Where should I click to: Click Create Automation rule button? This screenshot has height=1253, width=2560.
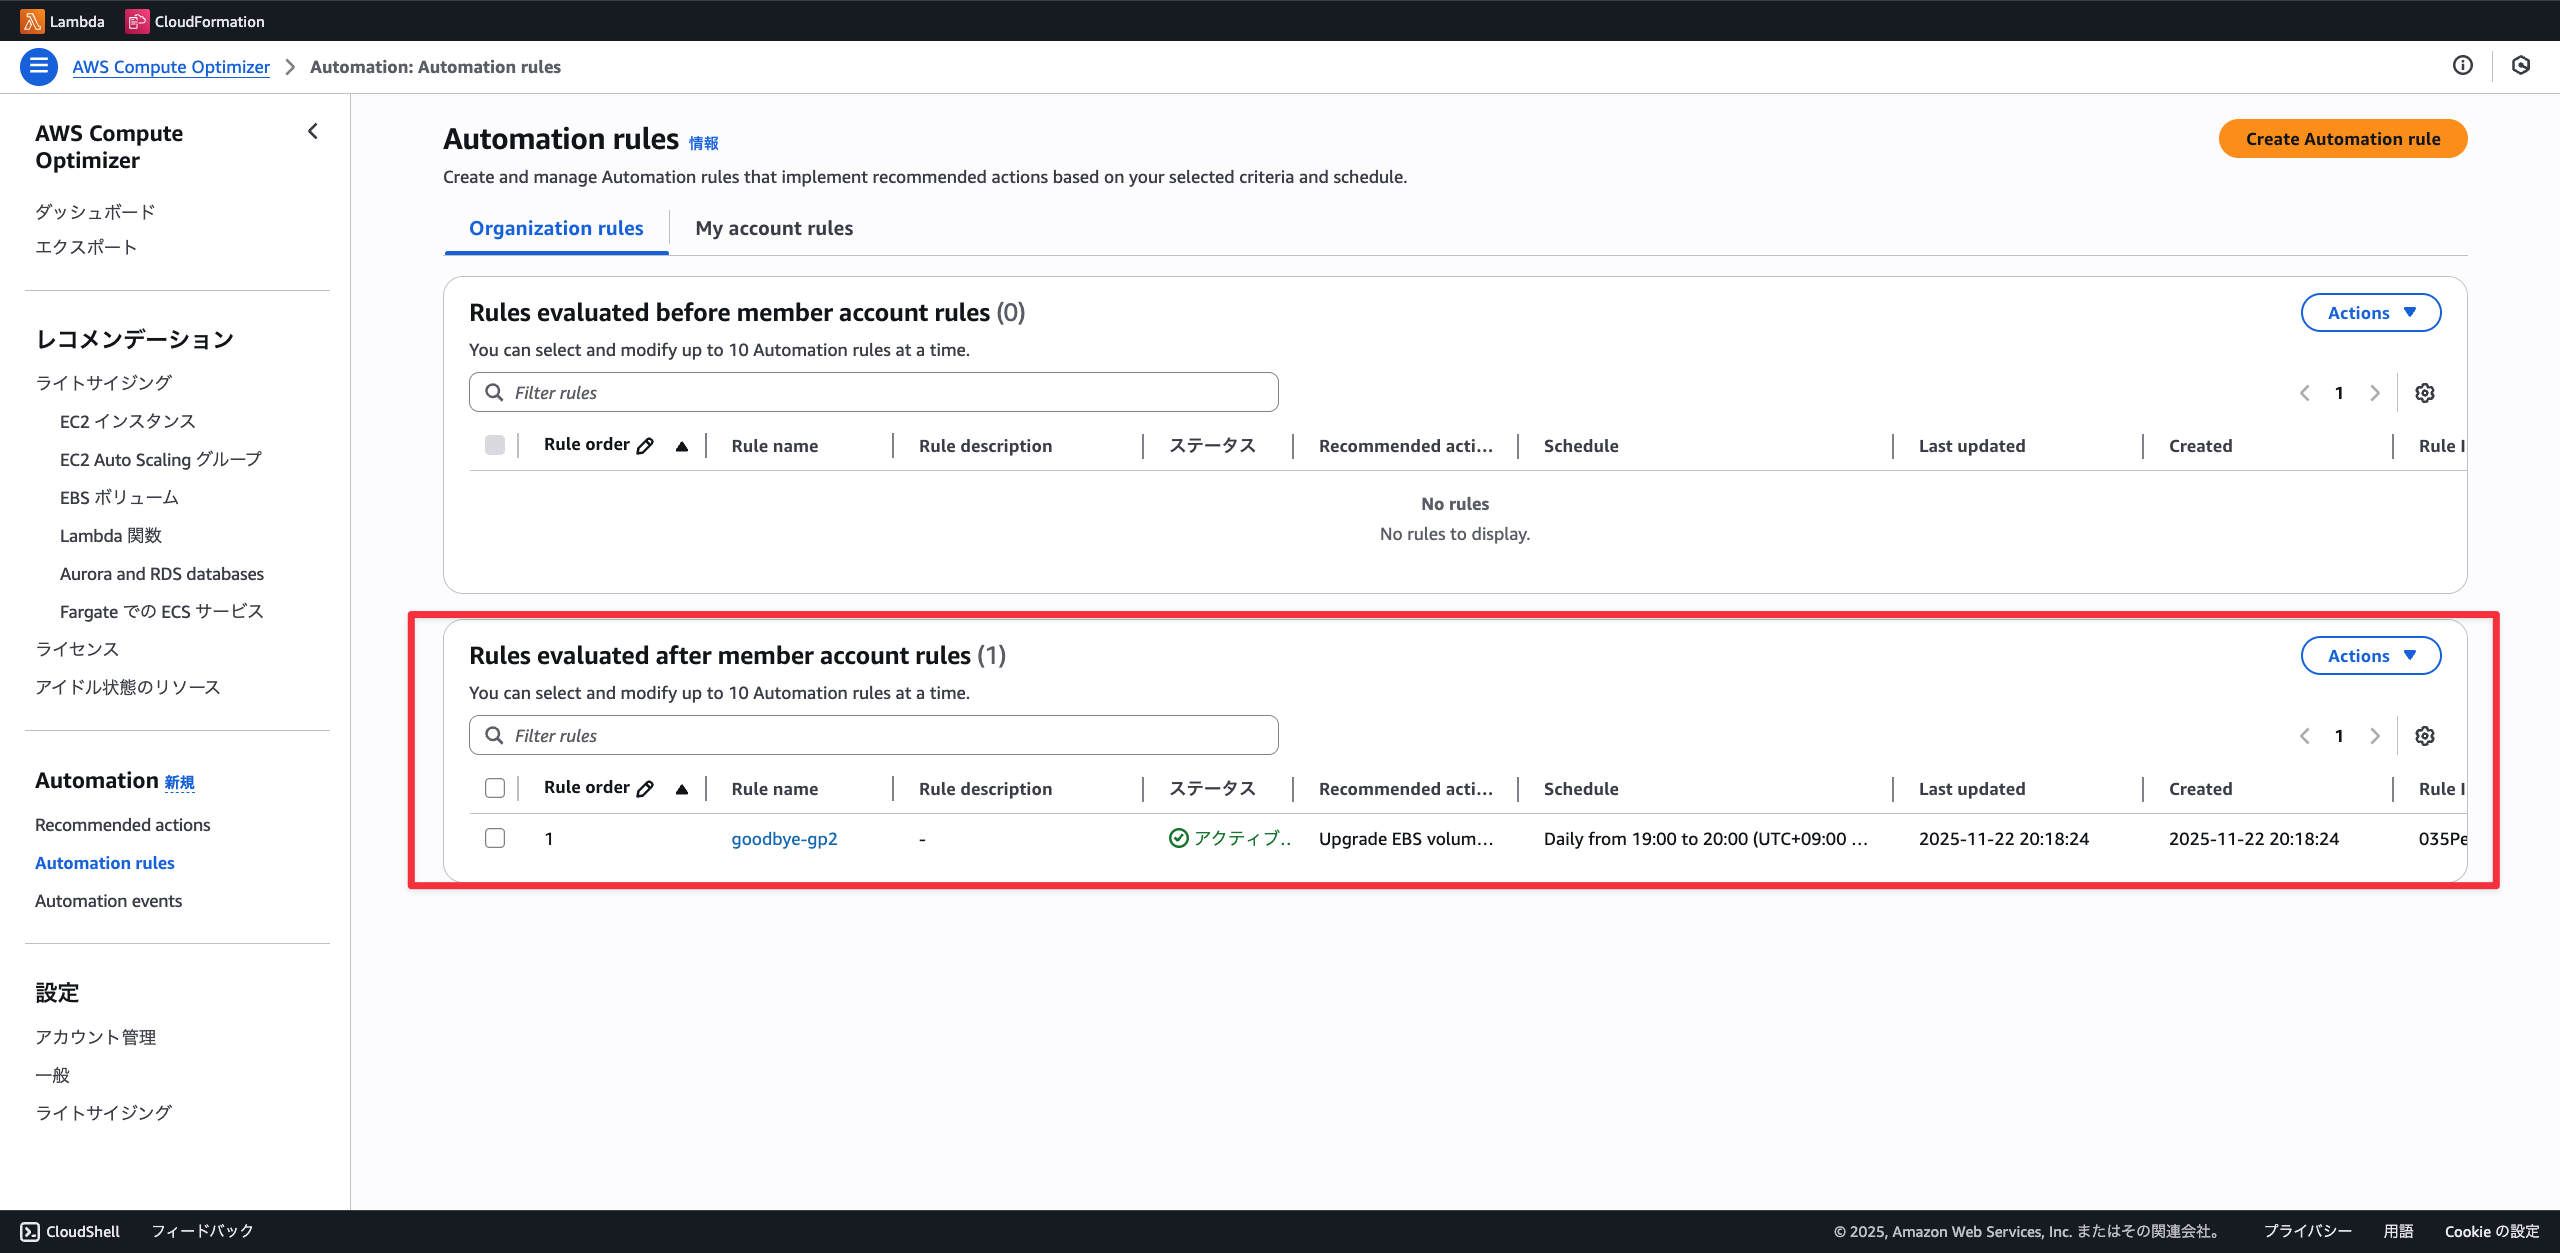tap(2342, 139)
